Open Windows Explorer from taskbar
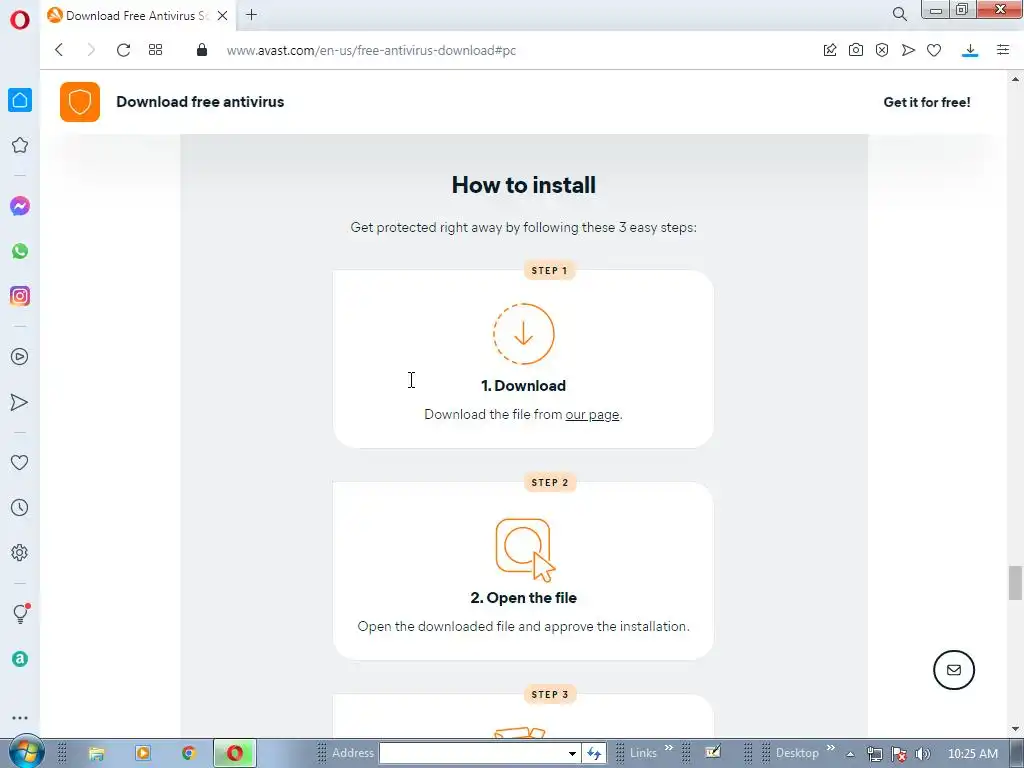1024x768 pixels. (x=97, y=753)
